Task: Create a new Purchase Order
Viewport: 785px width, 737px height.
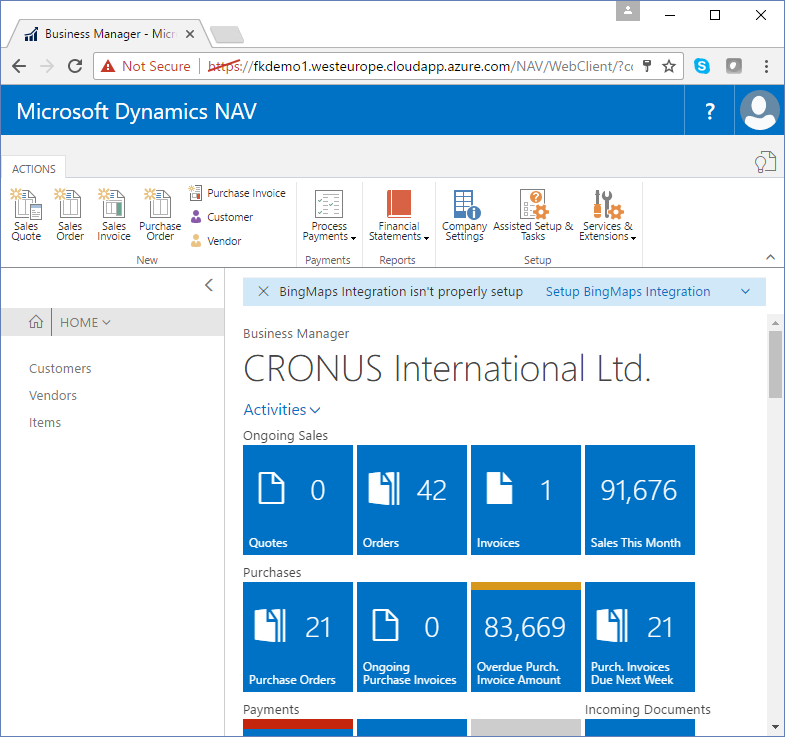Action: coord(160,214)
